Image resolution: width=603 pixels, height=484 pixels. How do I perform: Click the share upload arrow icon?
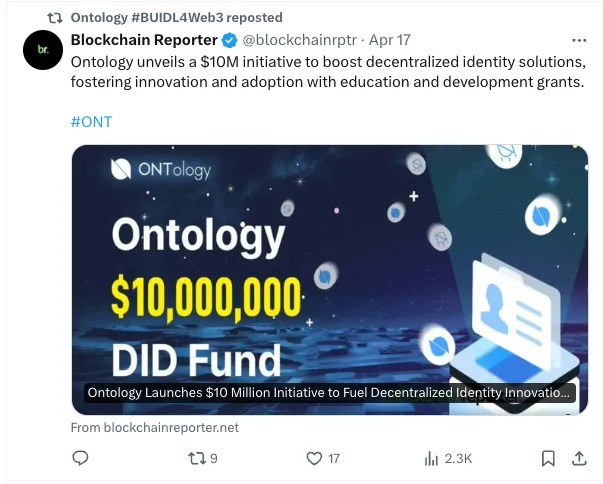(x=578, y=458)
